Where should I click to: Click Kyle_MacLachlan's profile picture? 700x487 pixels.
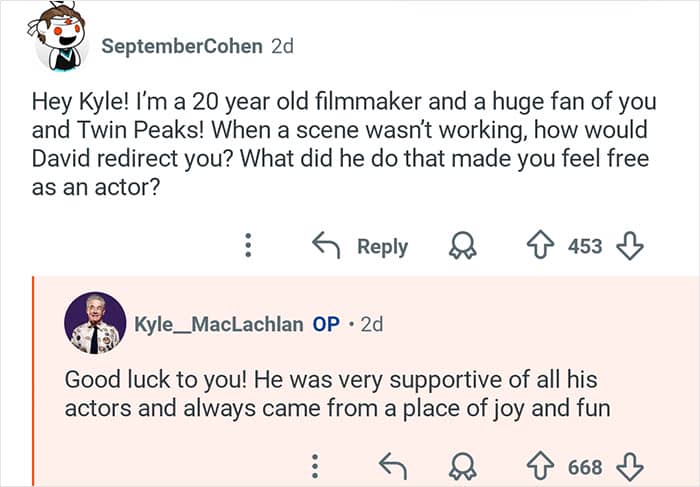[94, 324]
